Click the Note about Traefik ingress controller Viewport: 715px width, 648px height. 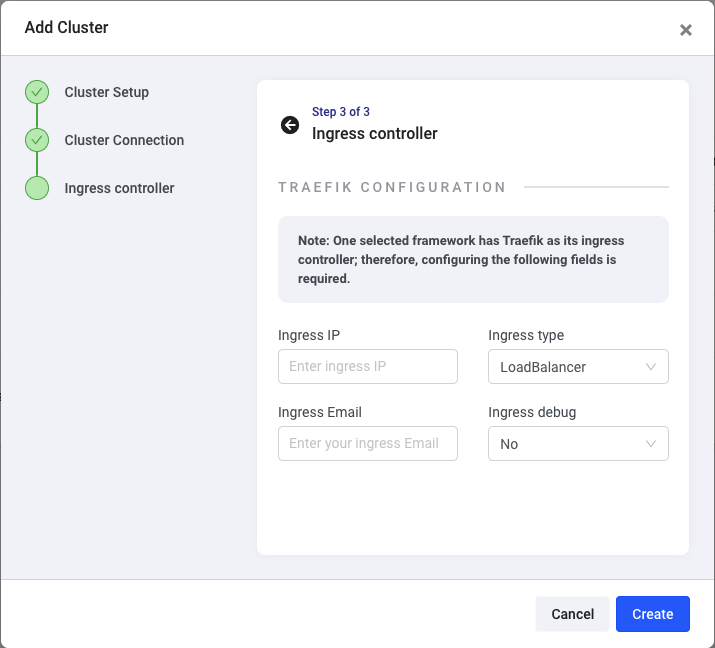tap(473, 259)
